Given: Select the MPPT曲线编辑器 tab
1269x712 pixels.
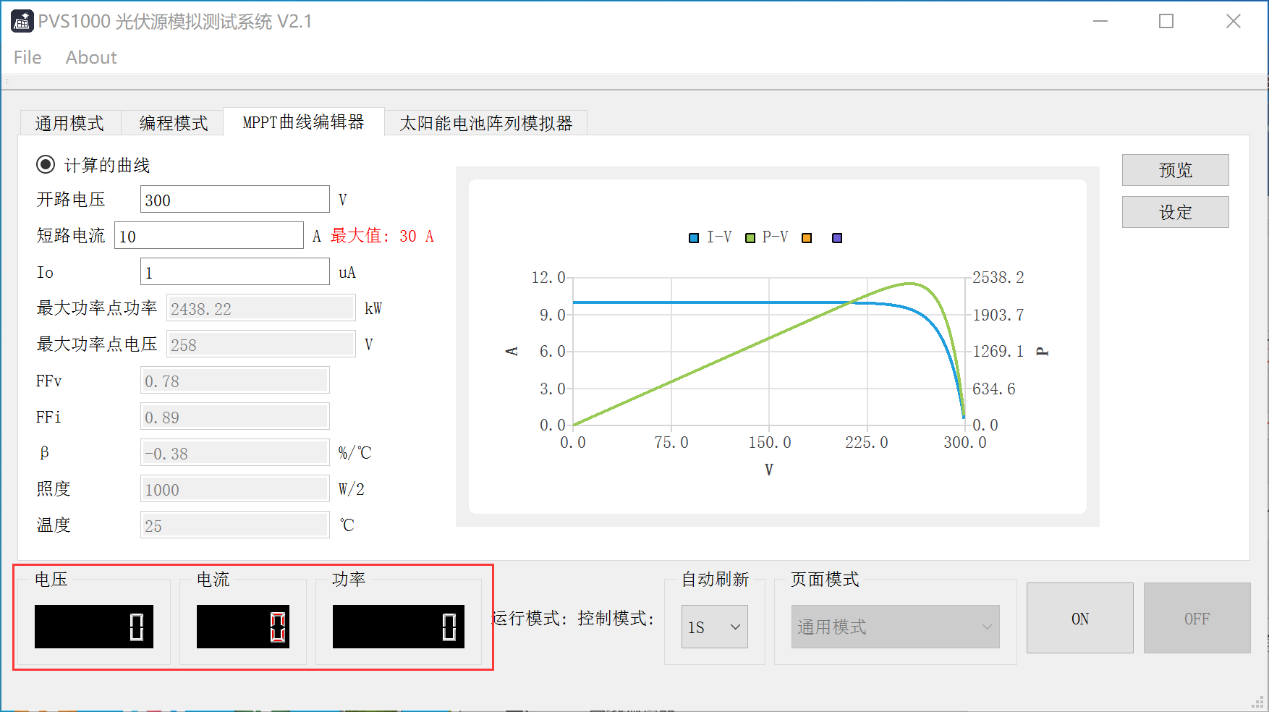Looking at the screenshot, I should (x=303, y=122).
